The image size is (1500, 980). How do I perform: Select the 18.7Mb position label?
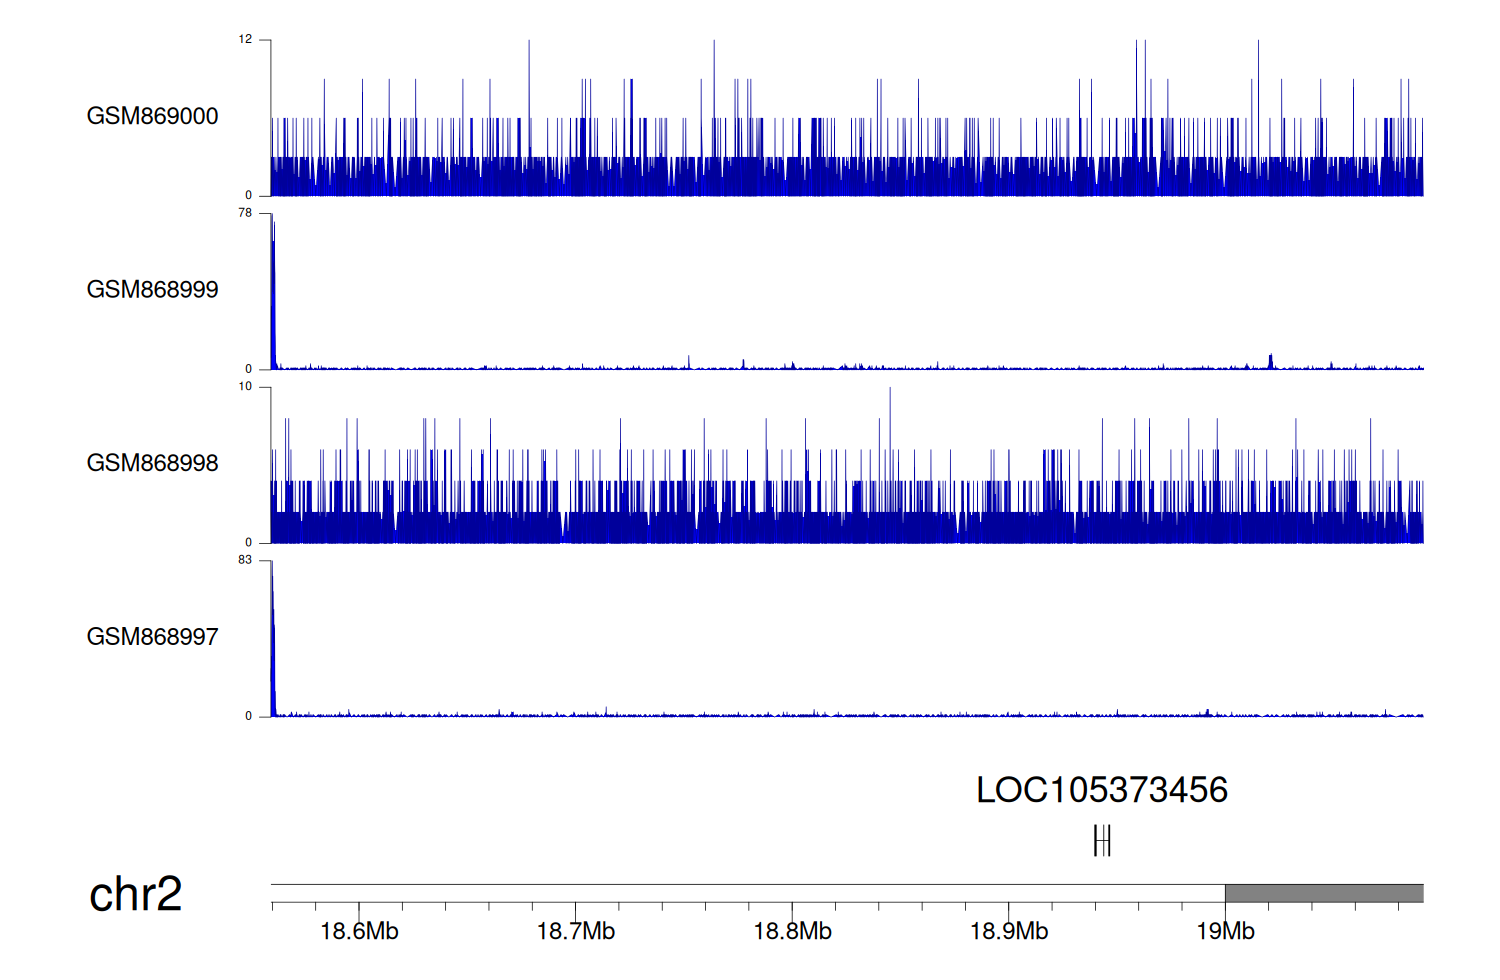(575, 931)
